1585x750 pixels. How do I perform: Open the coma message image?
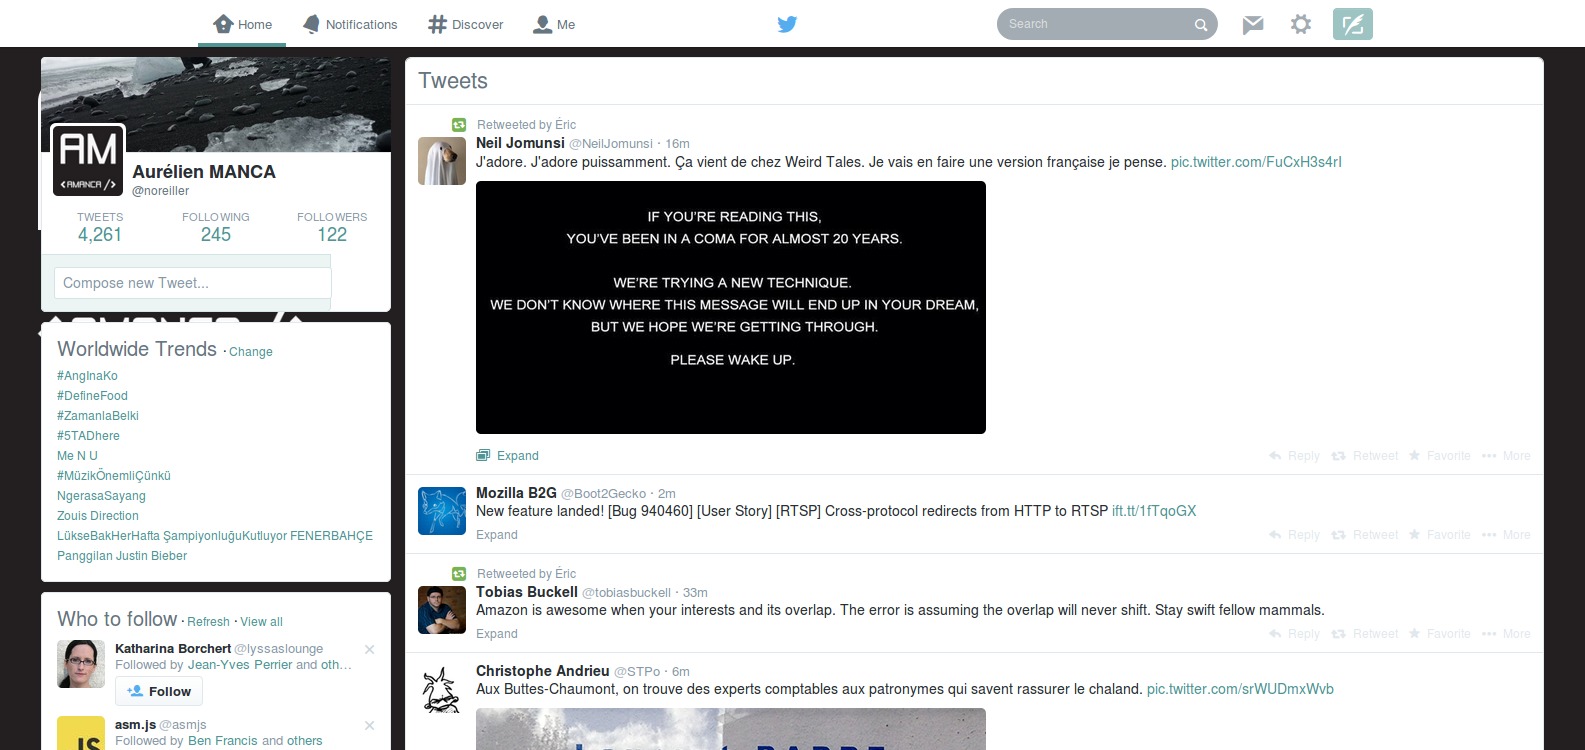(731, 308)
